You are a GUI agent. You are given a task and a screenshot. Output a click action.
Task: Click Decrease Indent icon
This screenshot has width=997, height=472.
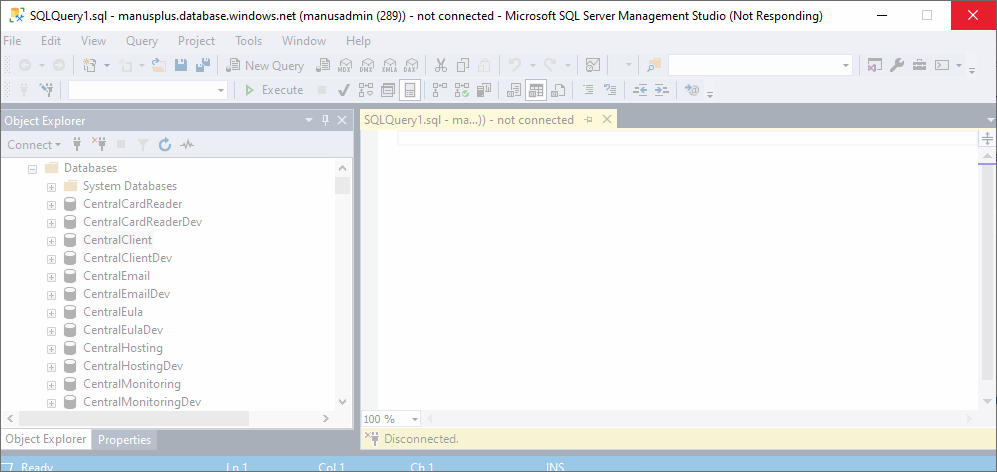point(640,90)
